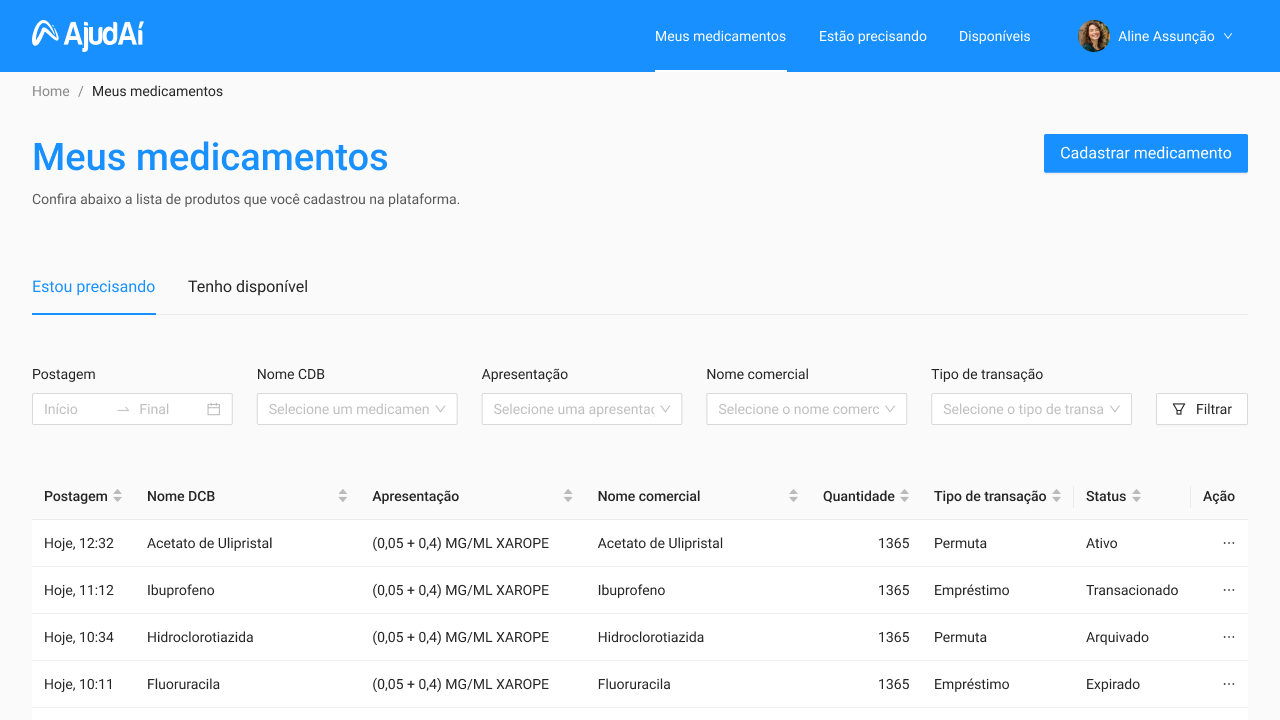The image size is (1280, 720).
Task: Sort table by Tipo de transação column
Action: coord(1056,496)
